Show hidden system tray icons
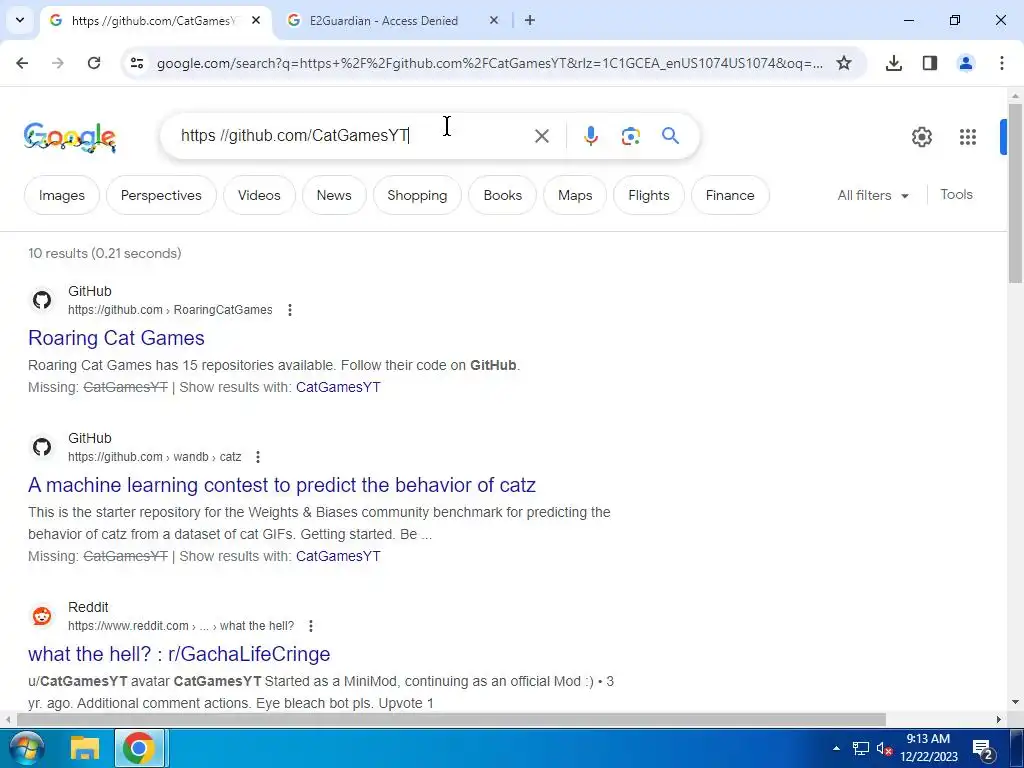This screenshot has height=768, width=1024. [837, 748]
